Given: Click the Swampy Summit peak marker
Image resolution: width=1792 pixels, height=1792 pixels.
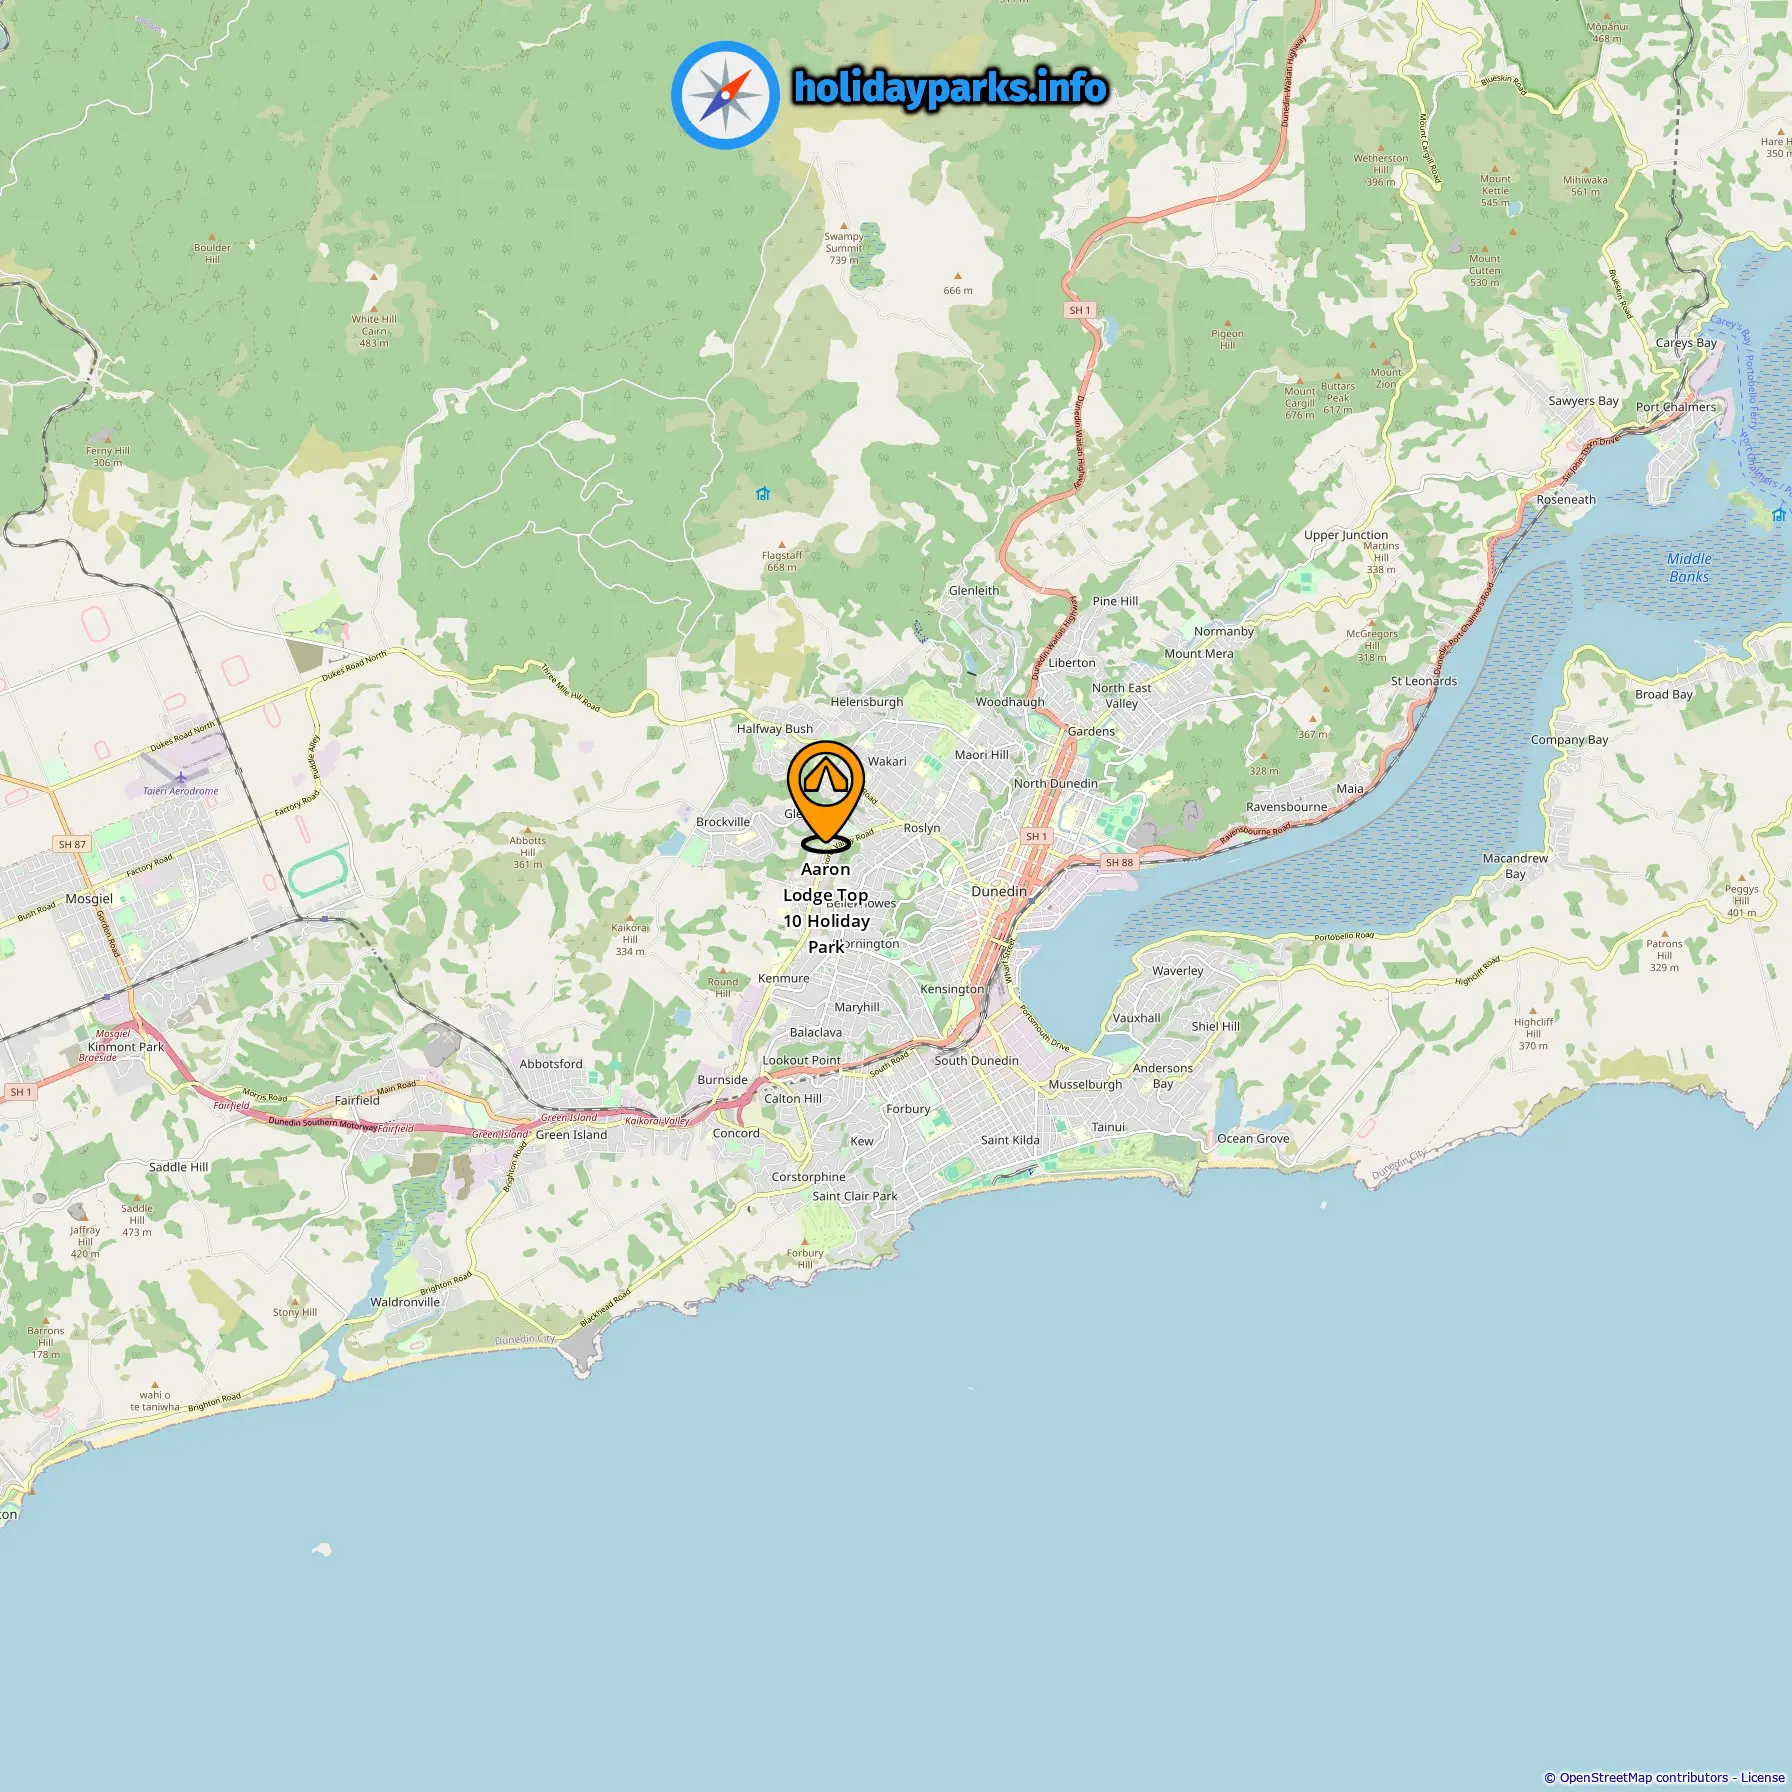Looking at the screenshot, I should tap(844, 226).
